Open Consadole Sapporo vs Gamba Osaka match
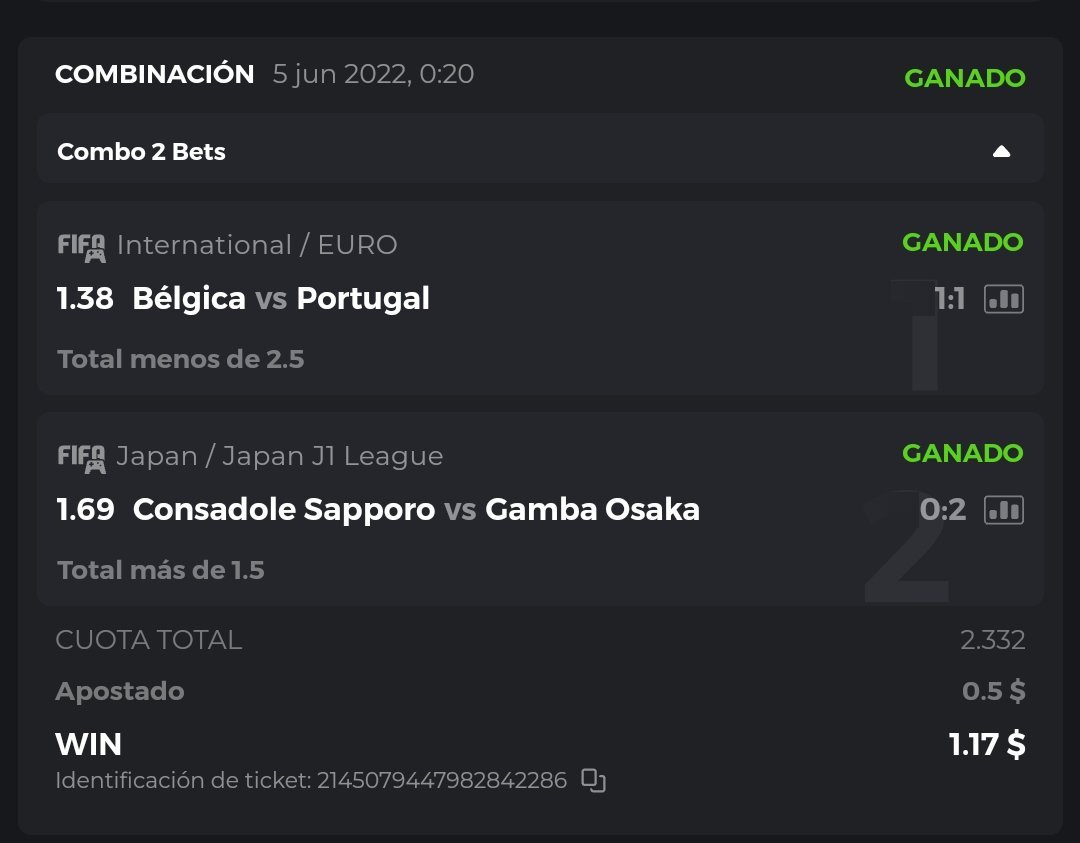Screen dimensions: 1080x843 click(416, 510)
